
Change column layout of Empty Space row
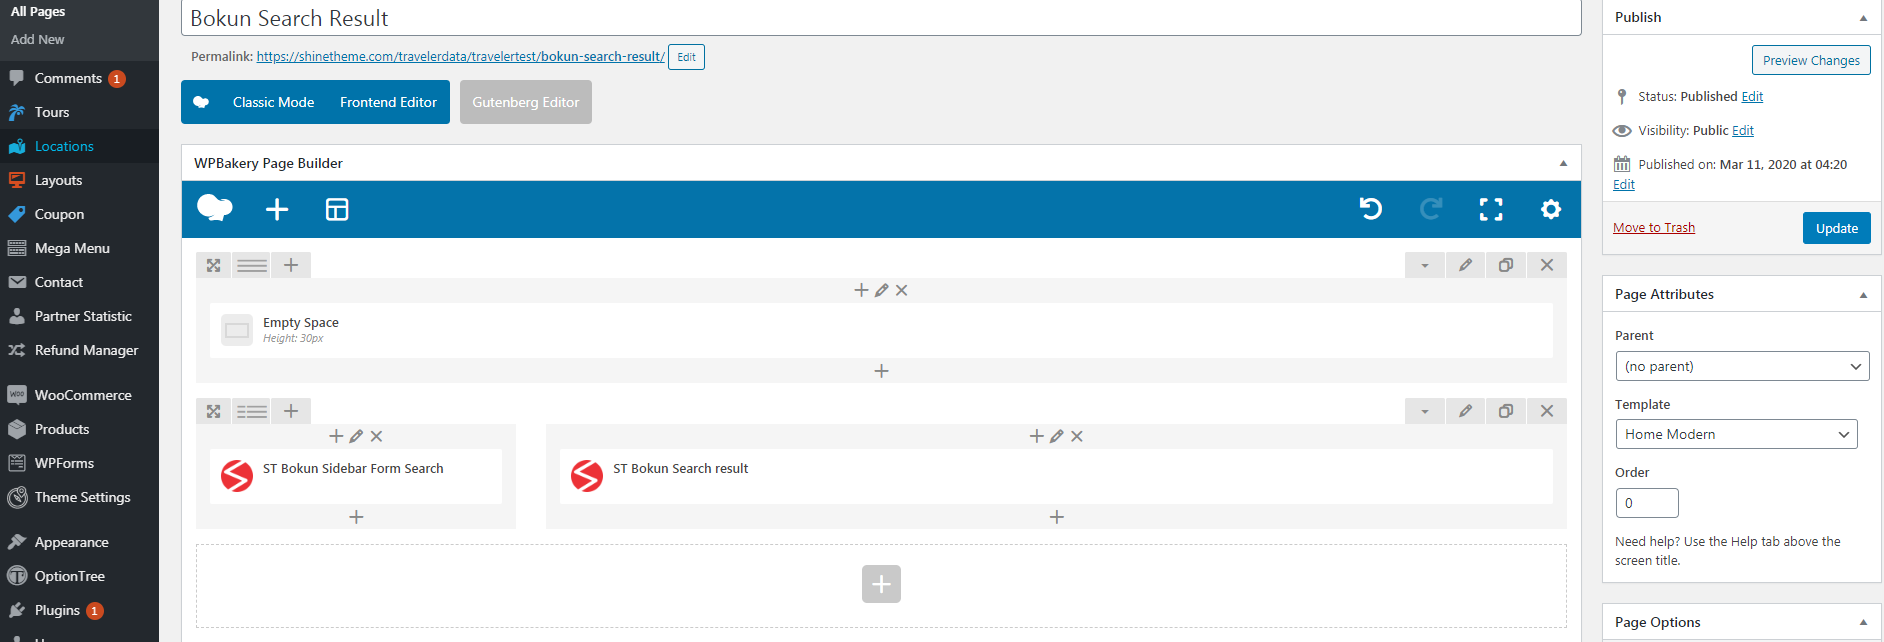(252, 265)
